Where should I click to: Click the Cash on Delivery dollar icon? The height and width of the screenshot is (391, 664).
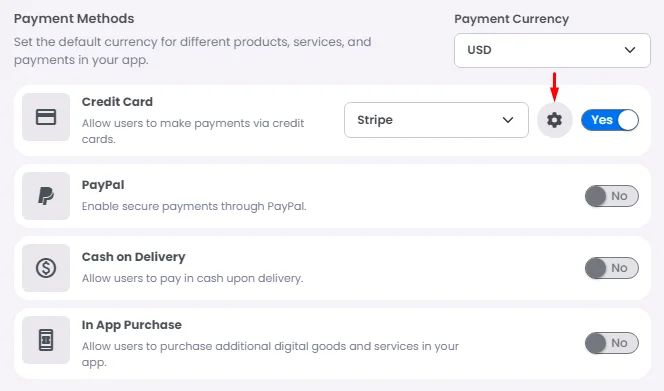[x=46, y=268]
